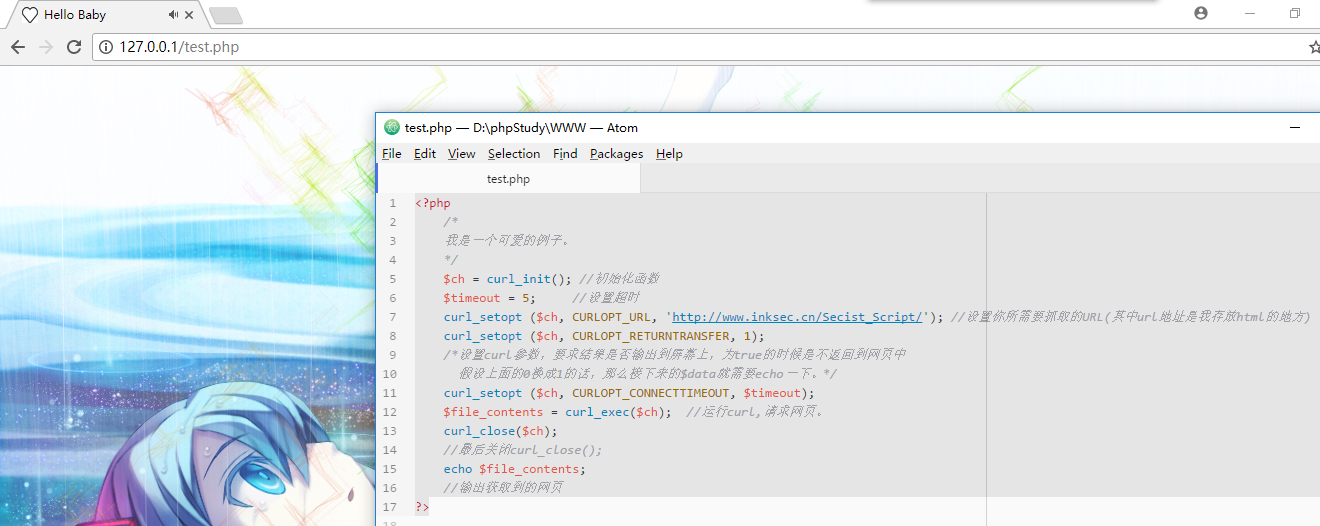This screenshot has height=526, width=1320.
Task: Minimize the Atom editor window
Action: 1295,127
